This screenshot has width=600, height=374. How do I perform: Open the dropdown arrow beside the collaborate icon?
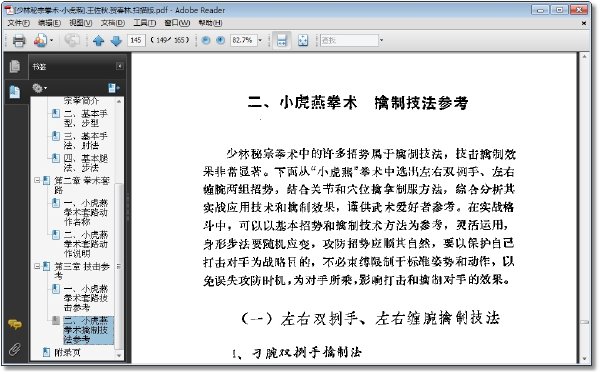pos(52,40)
